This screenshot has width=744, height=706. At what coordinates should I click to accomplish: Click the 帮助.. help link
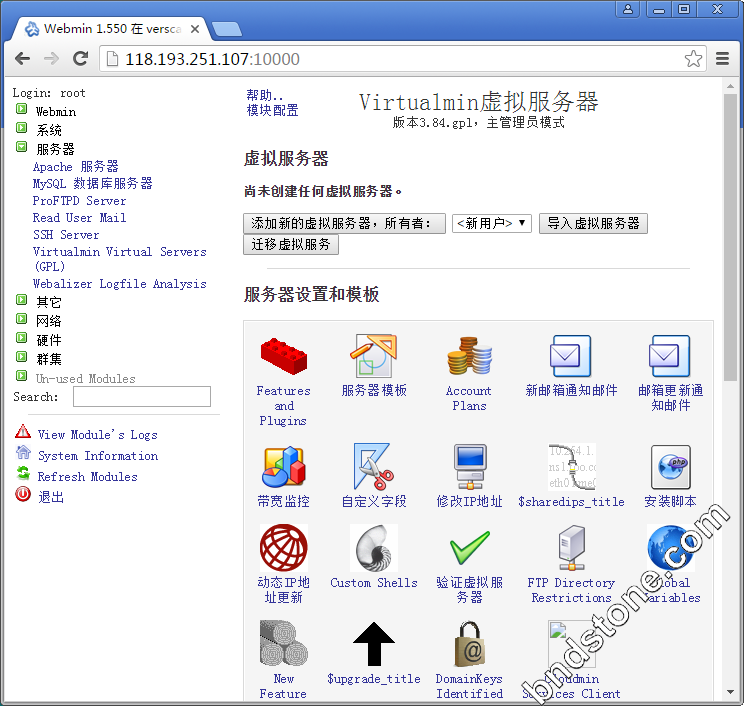(x=264, y=95)
